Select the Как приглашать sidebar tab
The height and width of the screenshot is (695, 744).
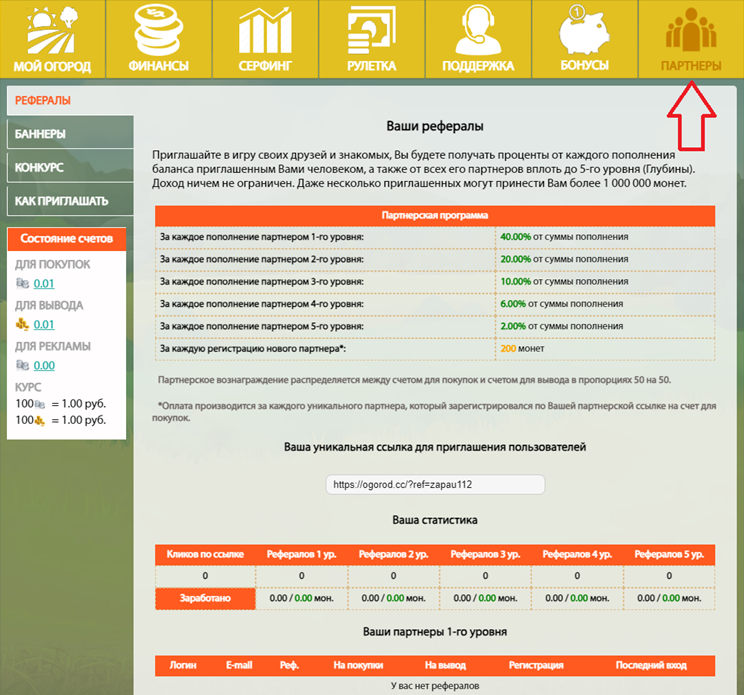(x=70, y=201)
